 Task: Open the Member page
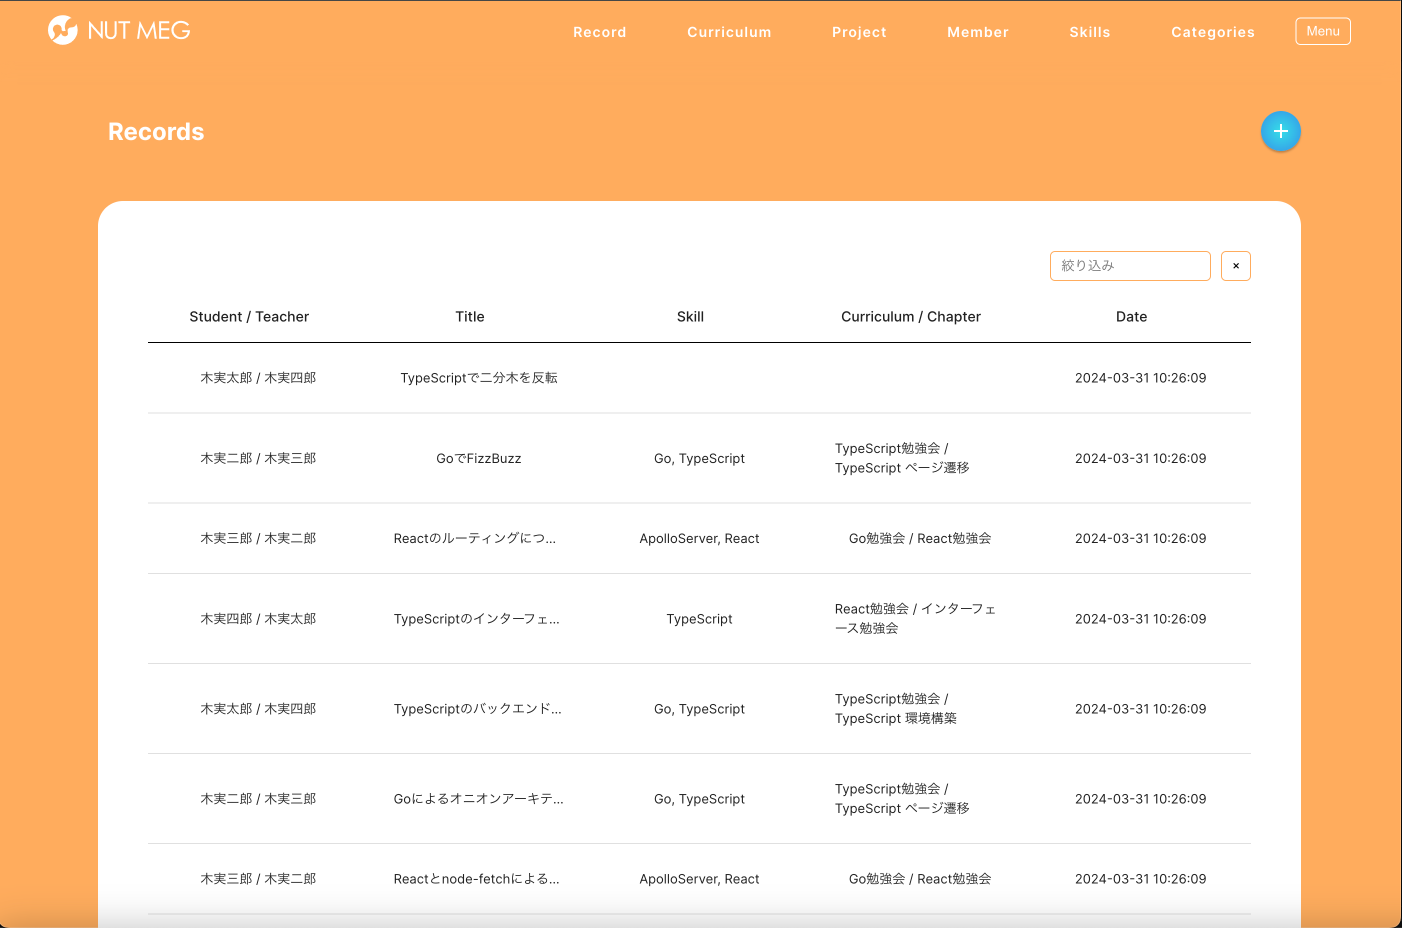tap(977, 32)
